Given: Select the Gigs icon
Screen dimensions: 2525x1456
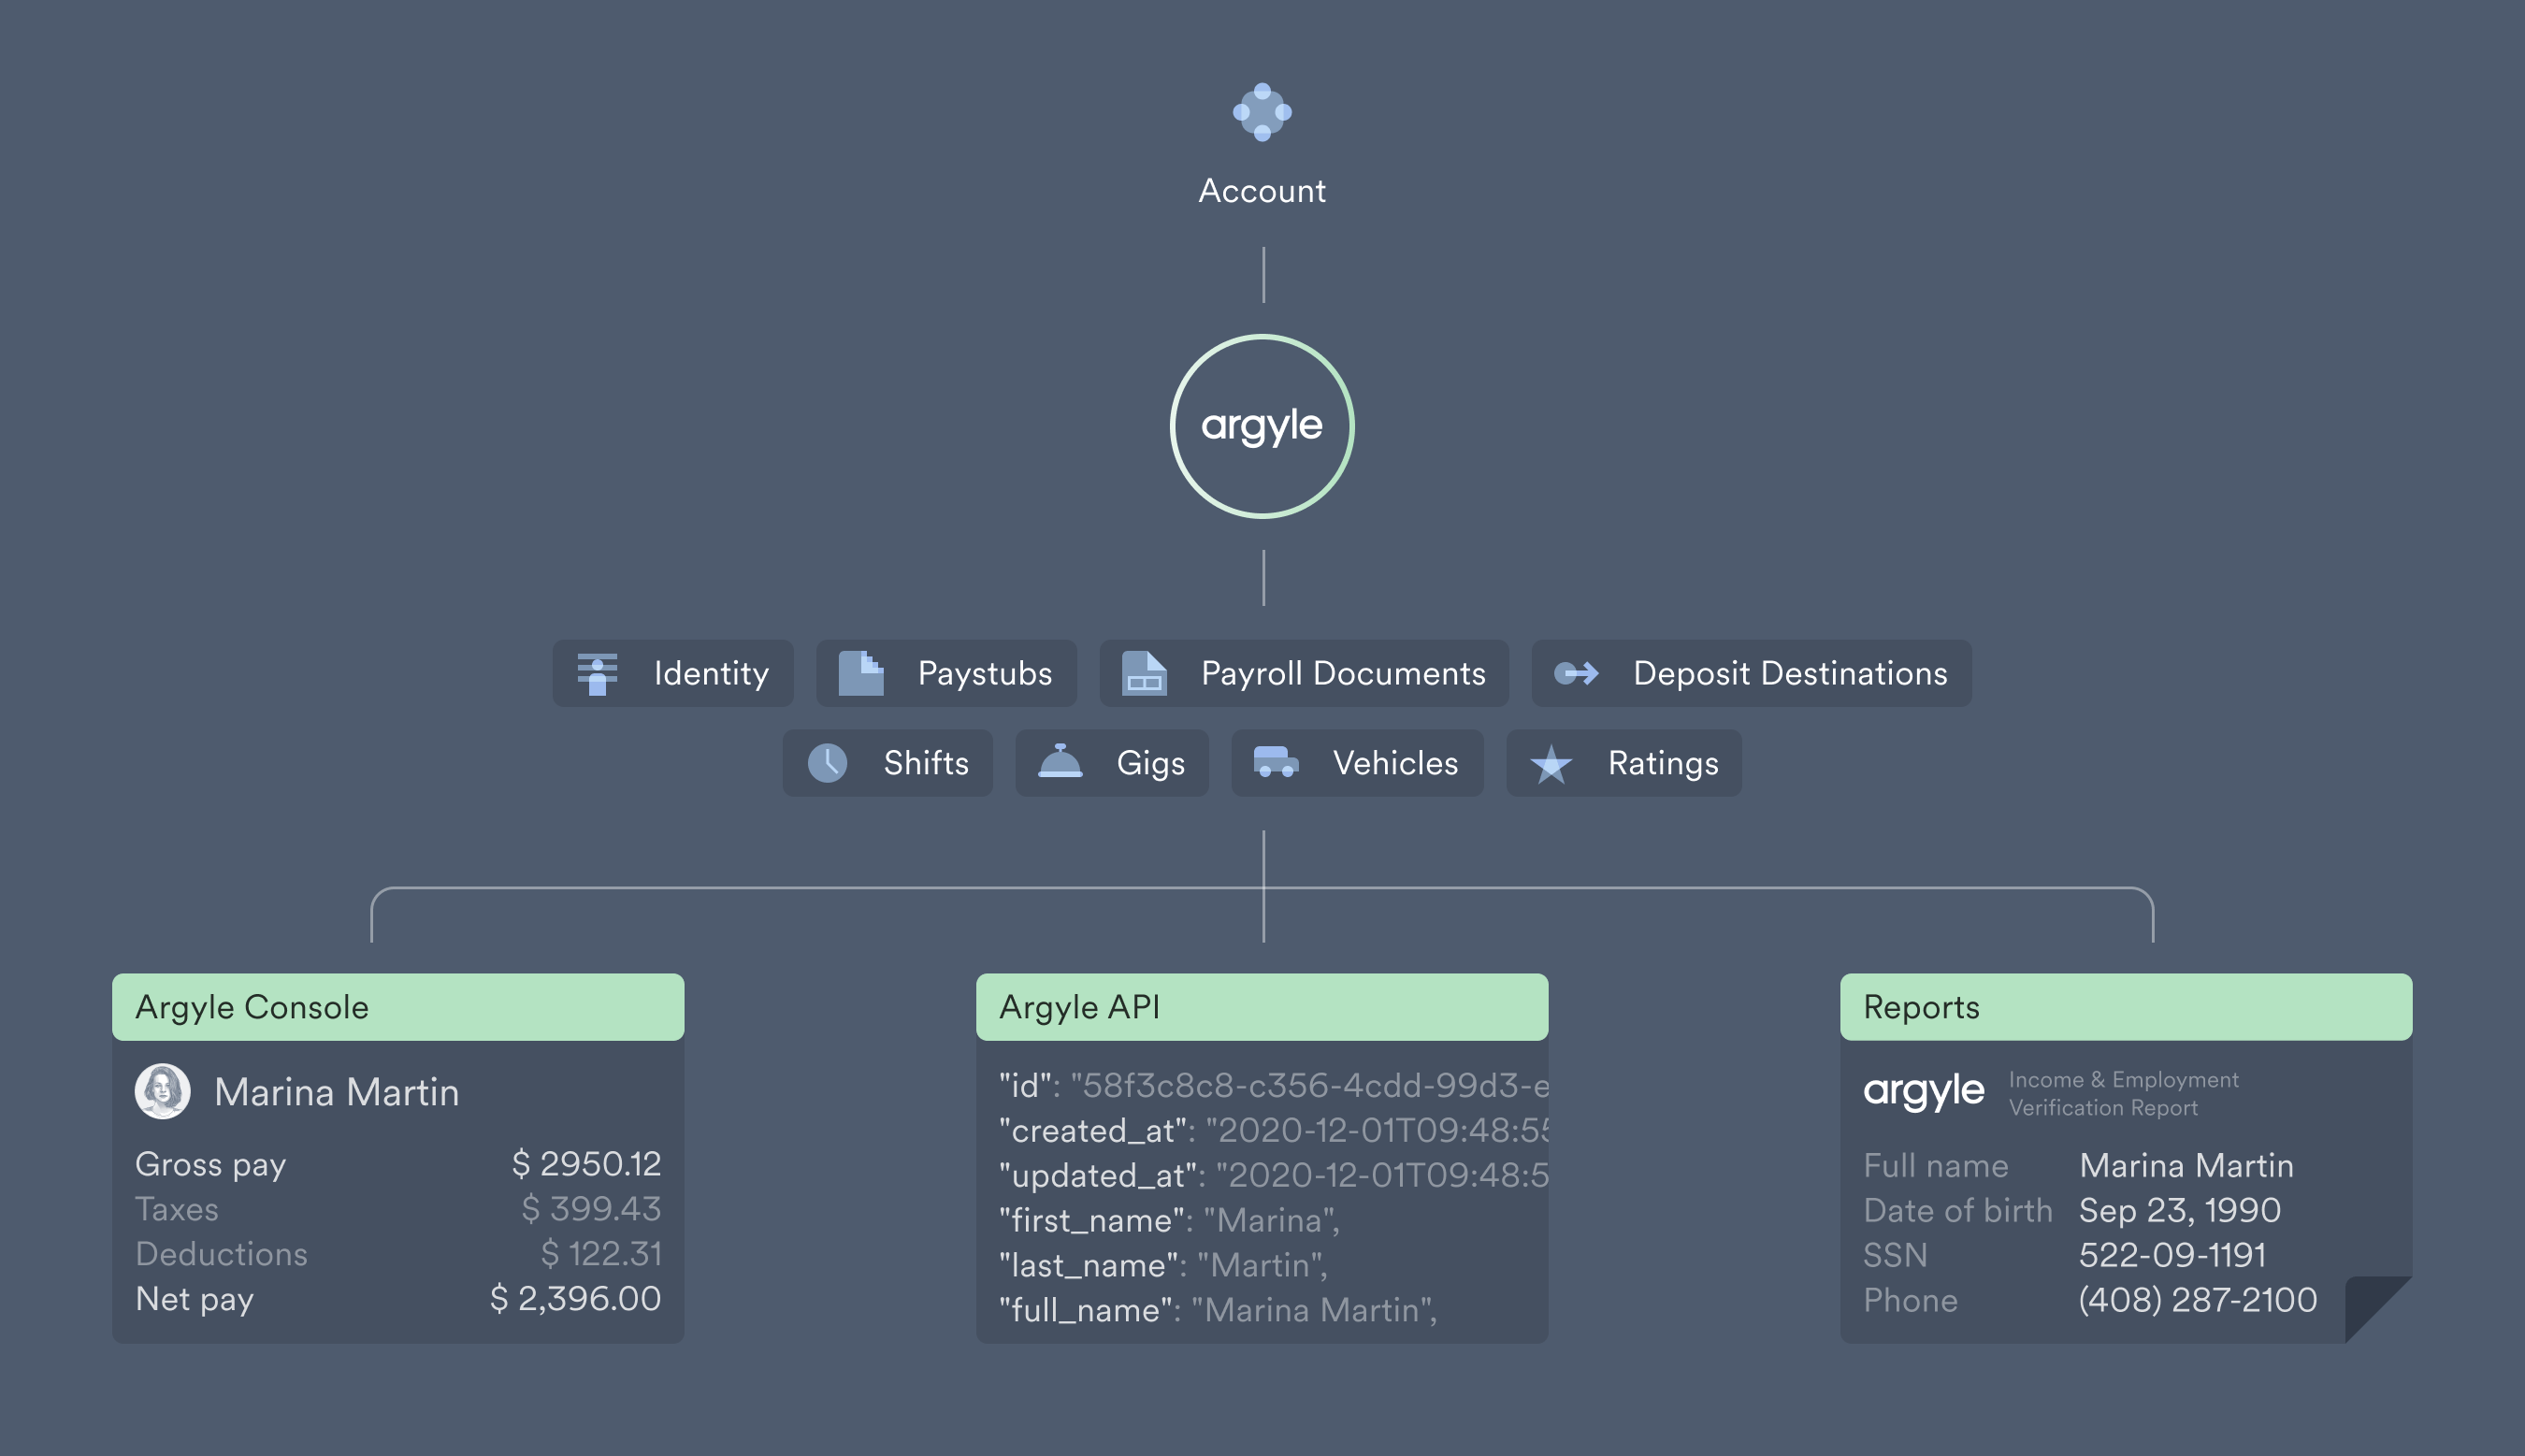Looking at the screenshot, I should [1058, 763].
